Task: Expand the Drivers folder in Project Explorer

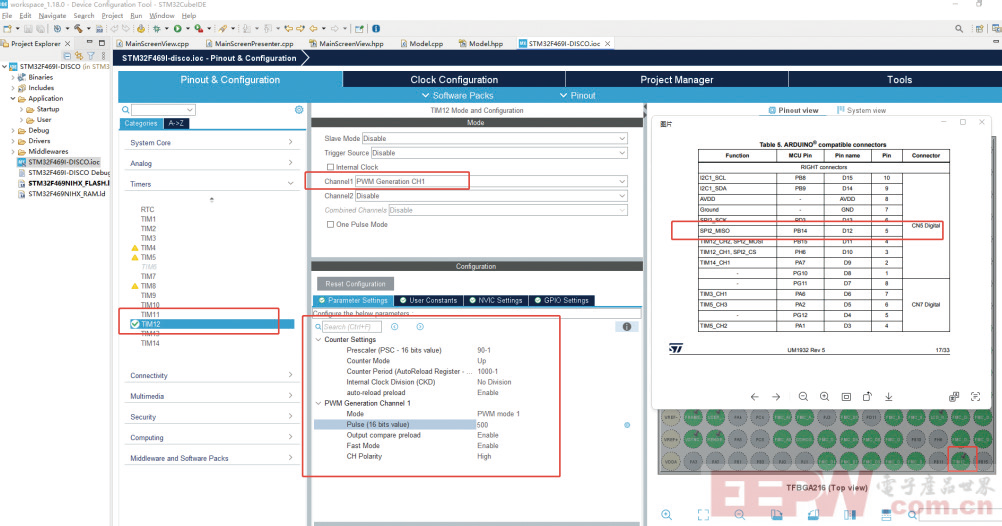Action: point(13,141)
